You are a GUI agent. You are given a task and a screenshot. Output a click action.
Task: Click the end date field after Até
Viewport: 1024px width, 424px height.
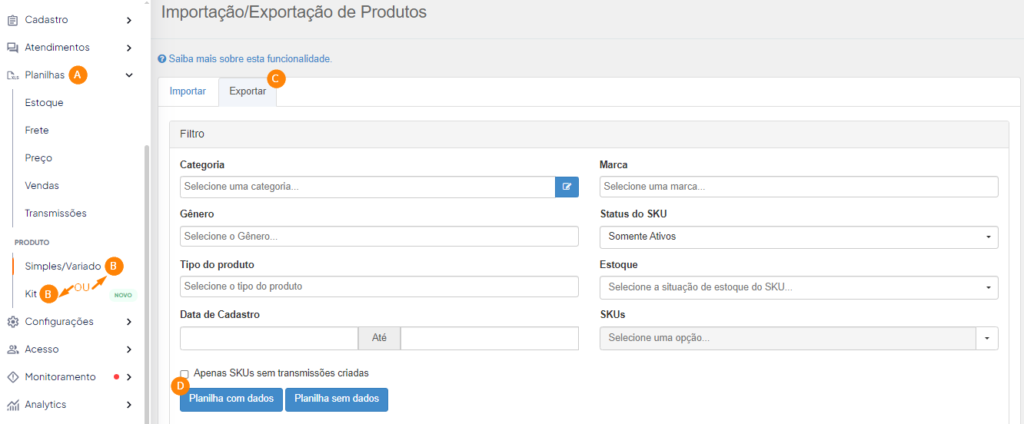490,338
